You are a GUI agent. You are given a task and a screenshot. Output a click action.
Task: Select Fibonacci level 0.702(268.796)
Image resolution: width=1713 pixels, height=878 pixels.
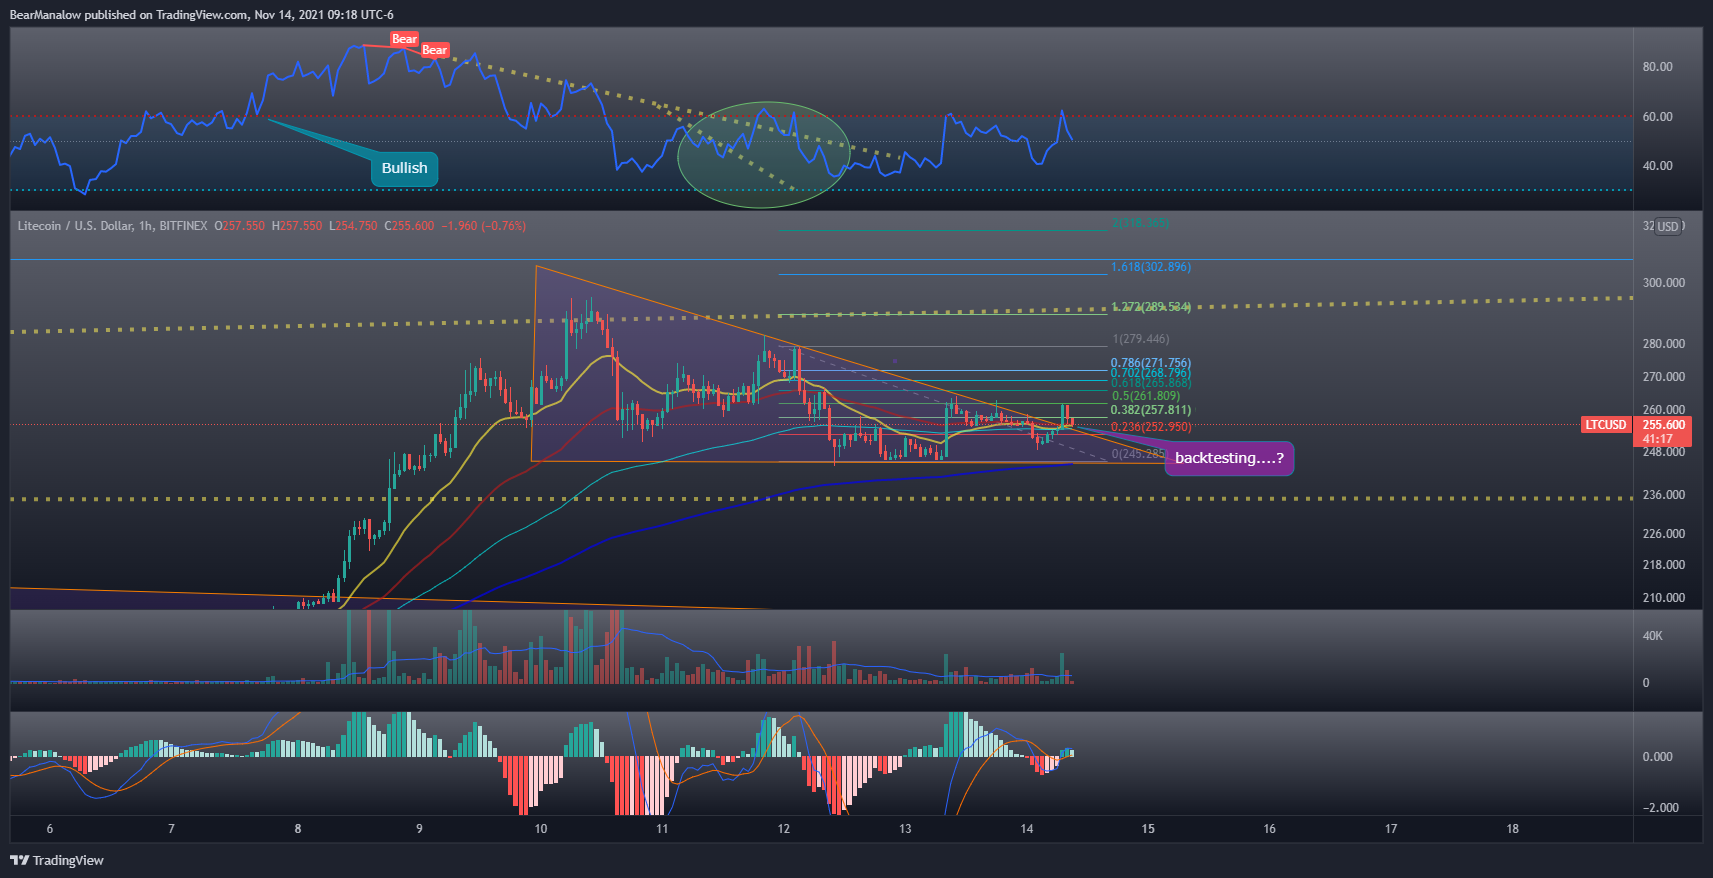point(1150,373)
